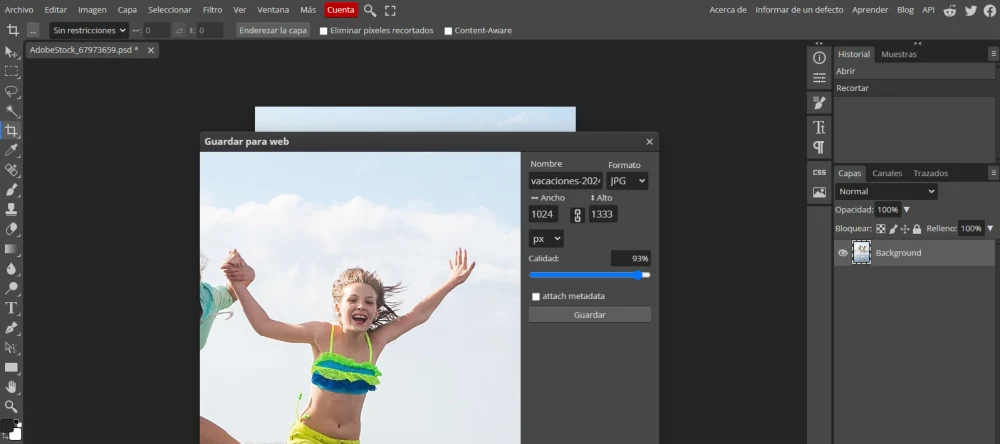This screenshot has width=1000, height=444.
Task: Switch to the Canales tab
Action: (886, 173)
